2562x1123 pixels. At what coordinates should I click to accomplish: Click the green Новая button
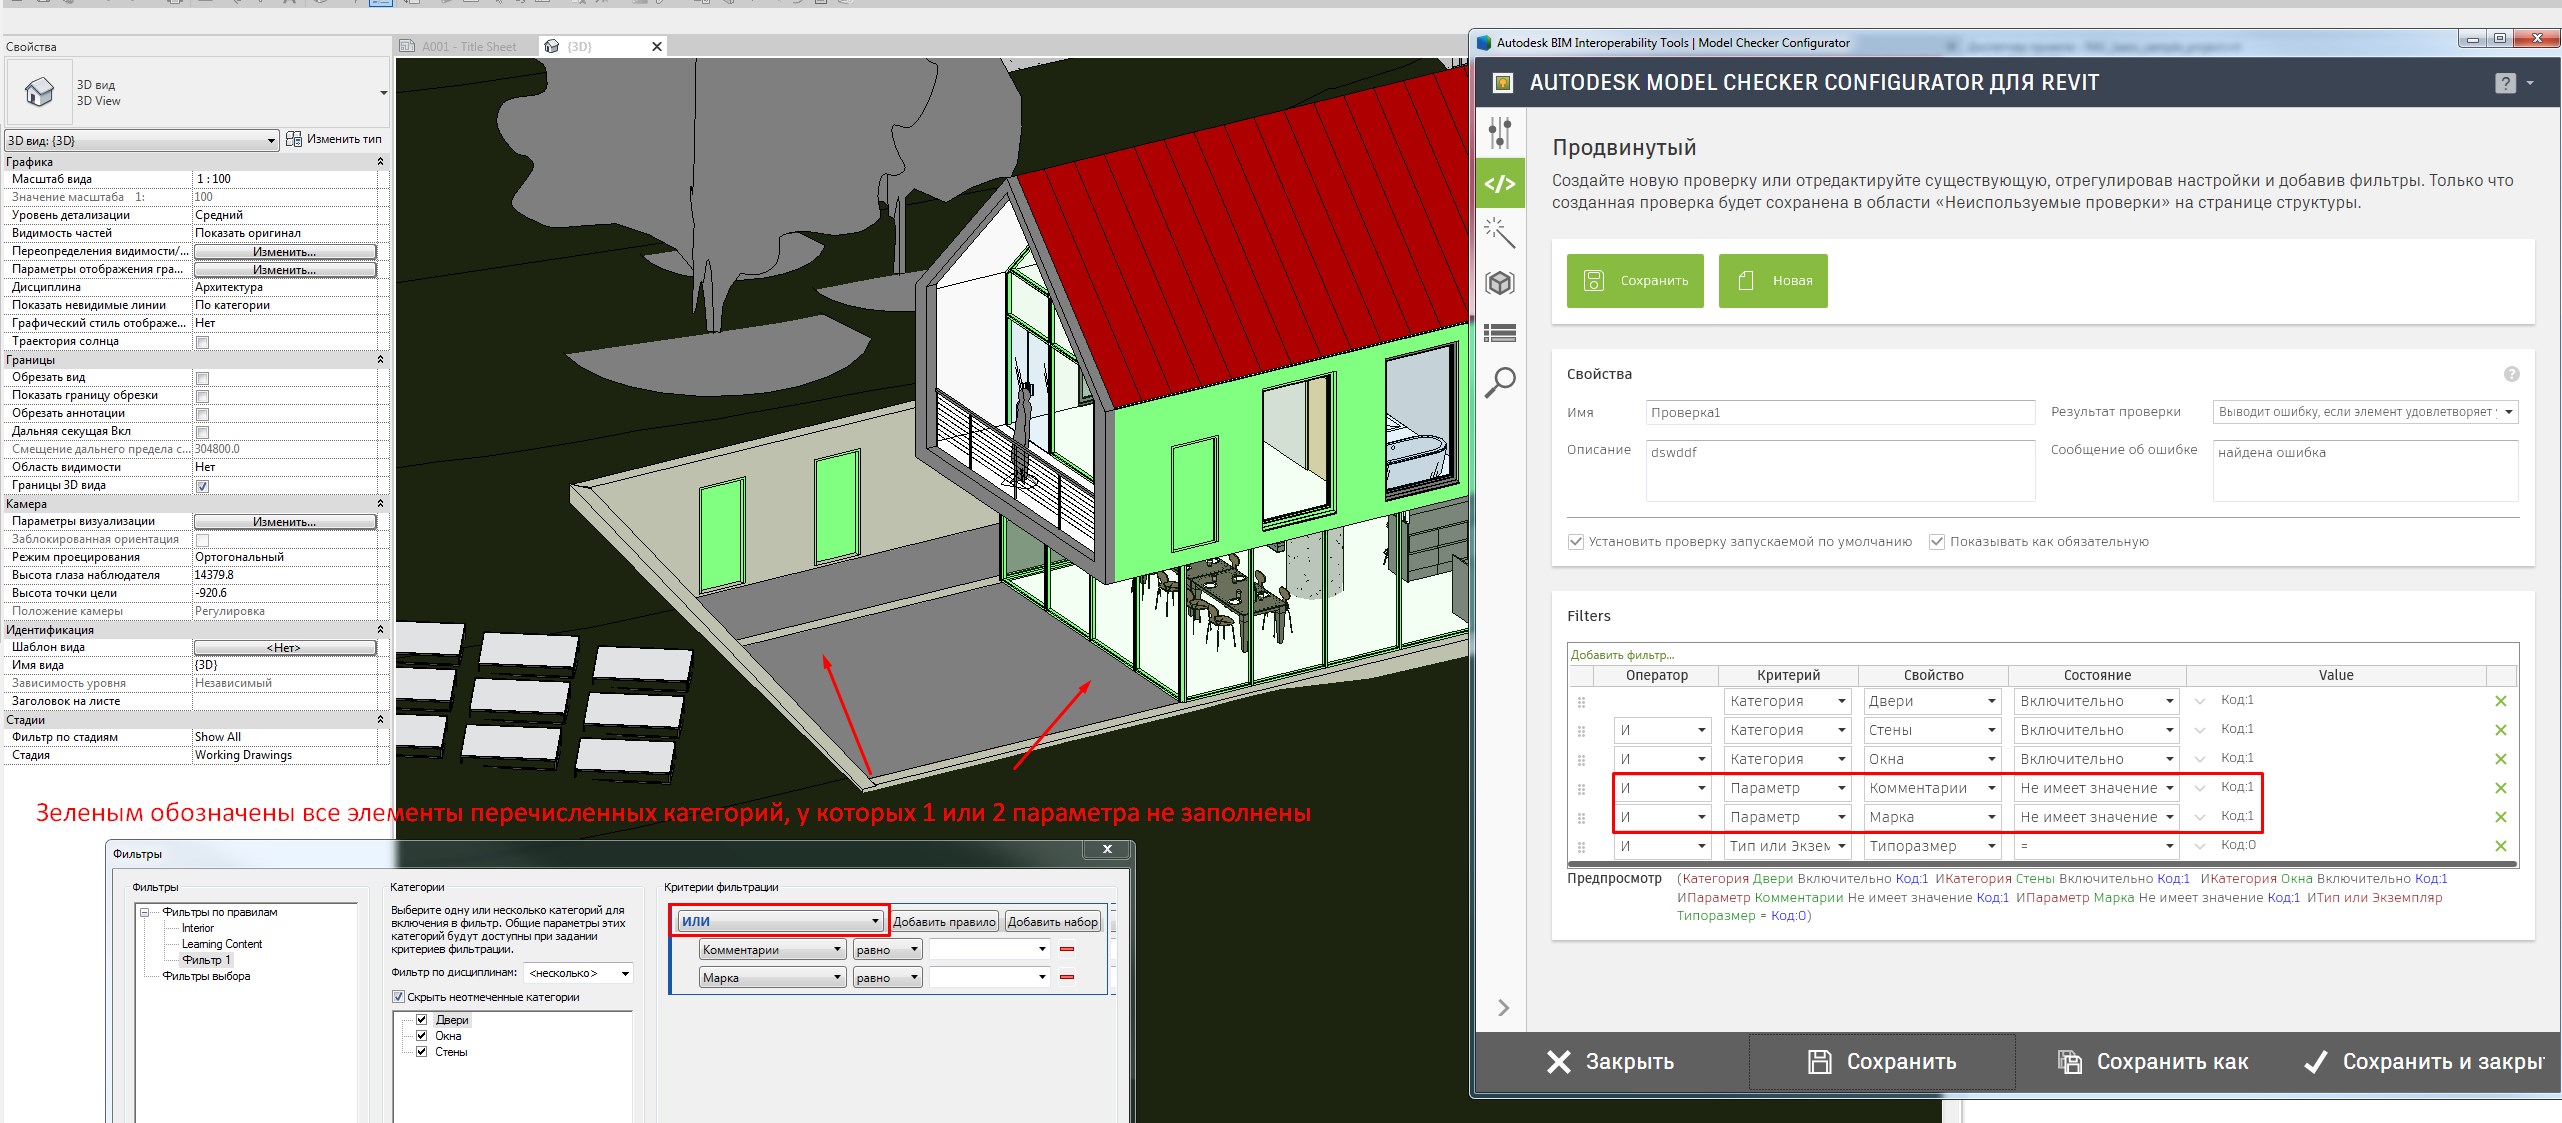[x=1773, y=281]
